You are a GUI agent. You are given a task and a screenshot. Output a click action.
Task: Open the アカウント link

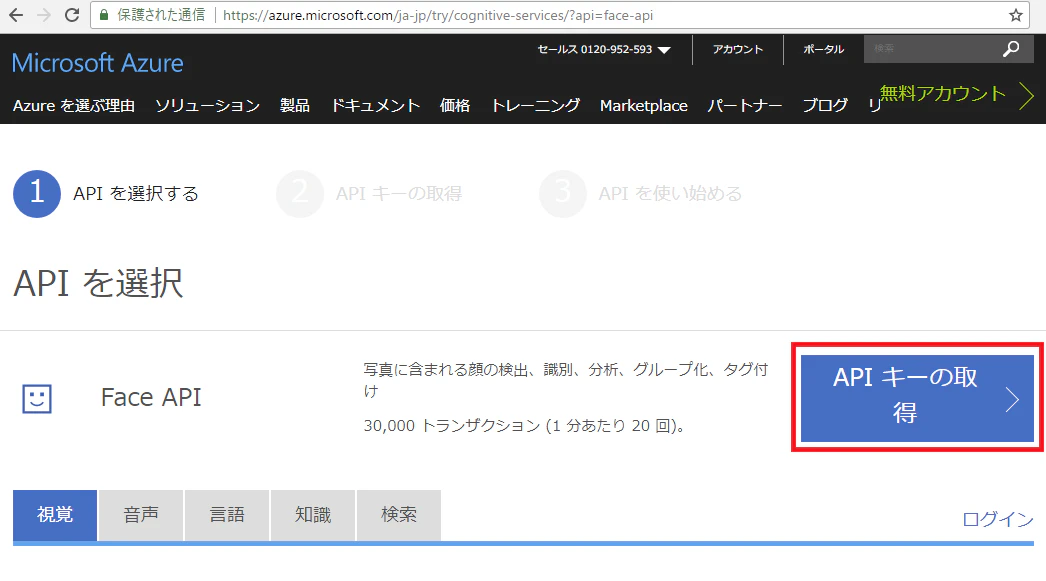coord(737,49)
